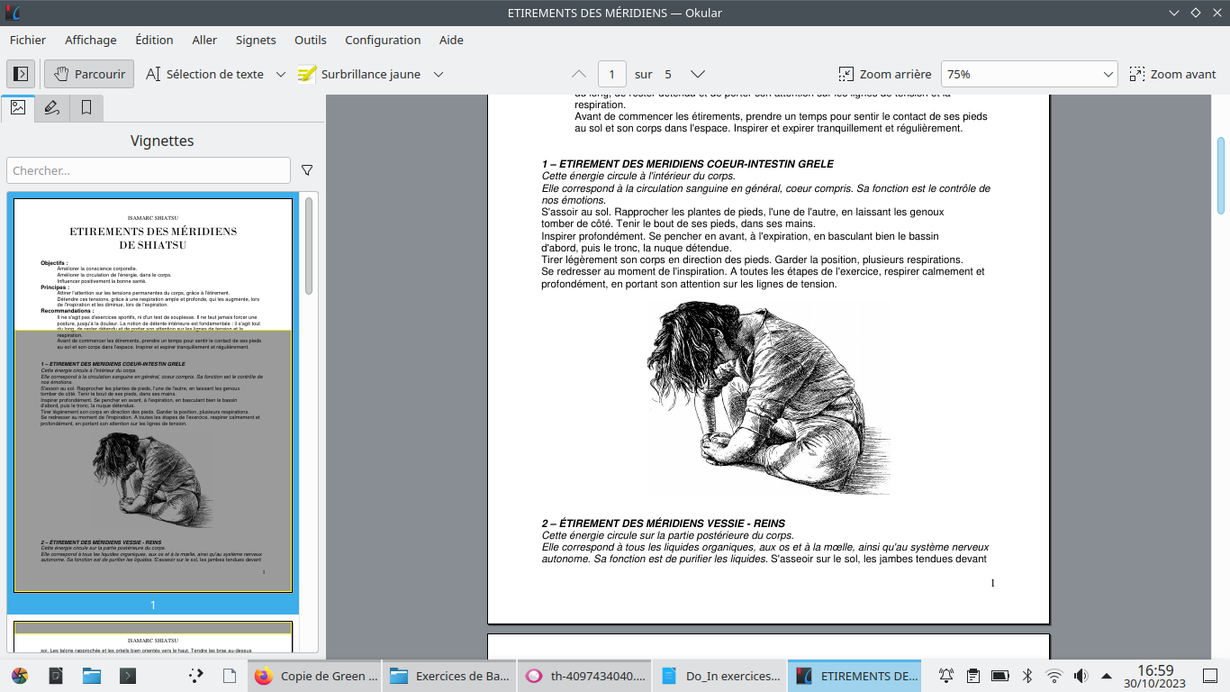Expand the Surbrillance jaune dropdown arrow
The height and width of the screenshot is (692, 1230).
(438, 74)
